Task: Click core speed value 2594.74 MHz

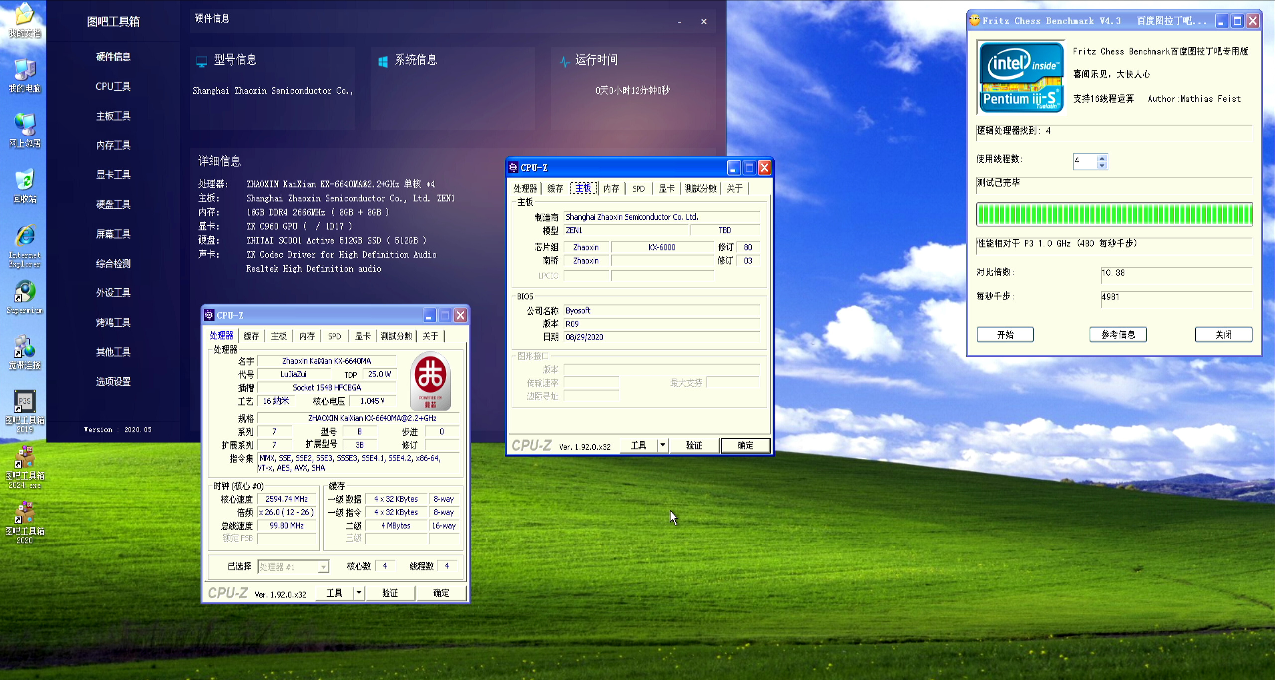Action: (x=288, y=498)
